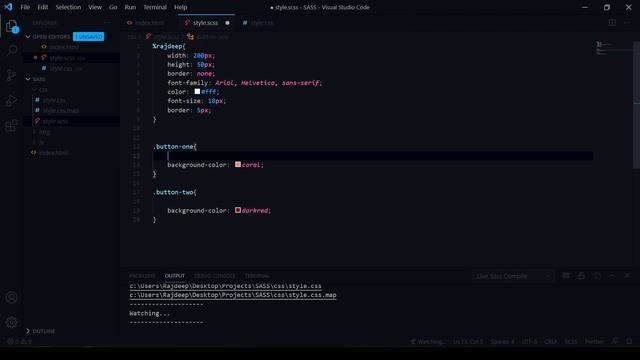Screen dimensions: 640x360
Task: Click Ln/Col indicator in status bar
Action: tap(468, 341)
